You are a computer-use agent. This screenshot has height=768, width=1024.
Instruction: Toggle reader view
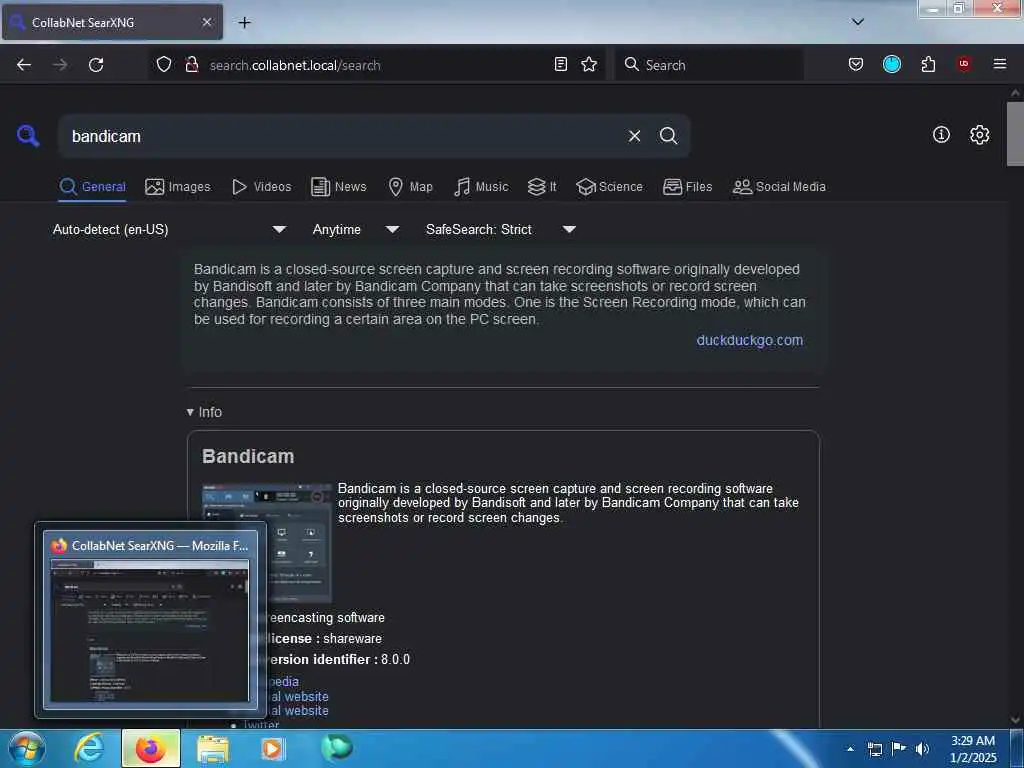560,64
